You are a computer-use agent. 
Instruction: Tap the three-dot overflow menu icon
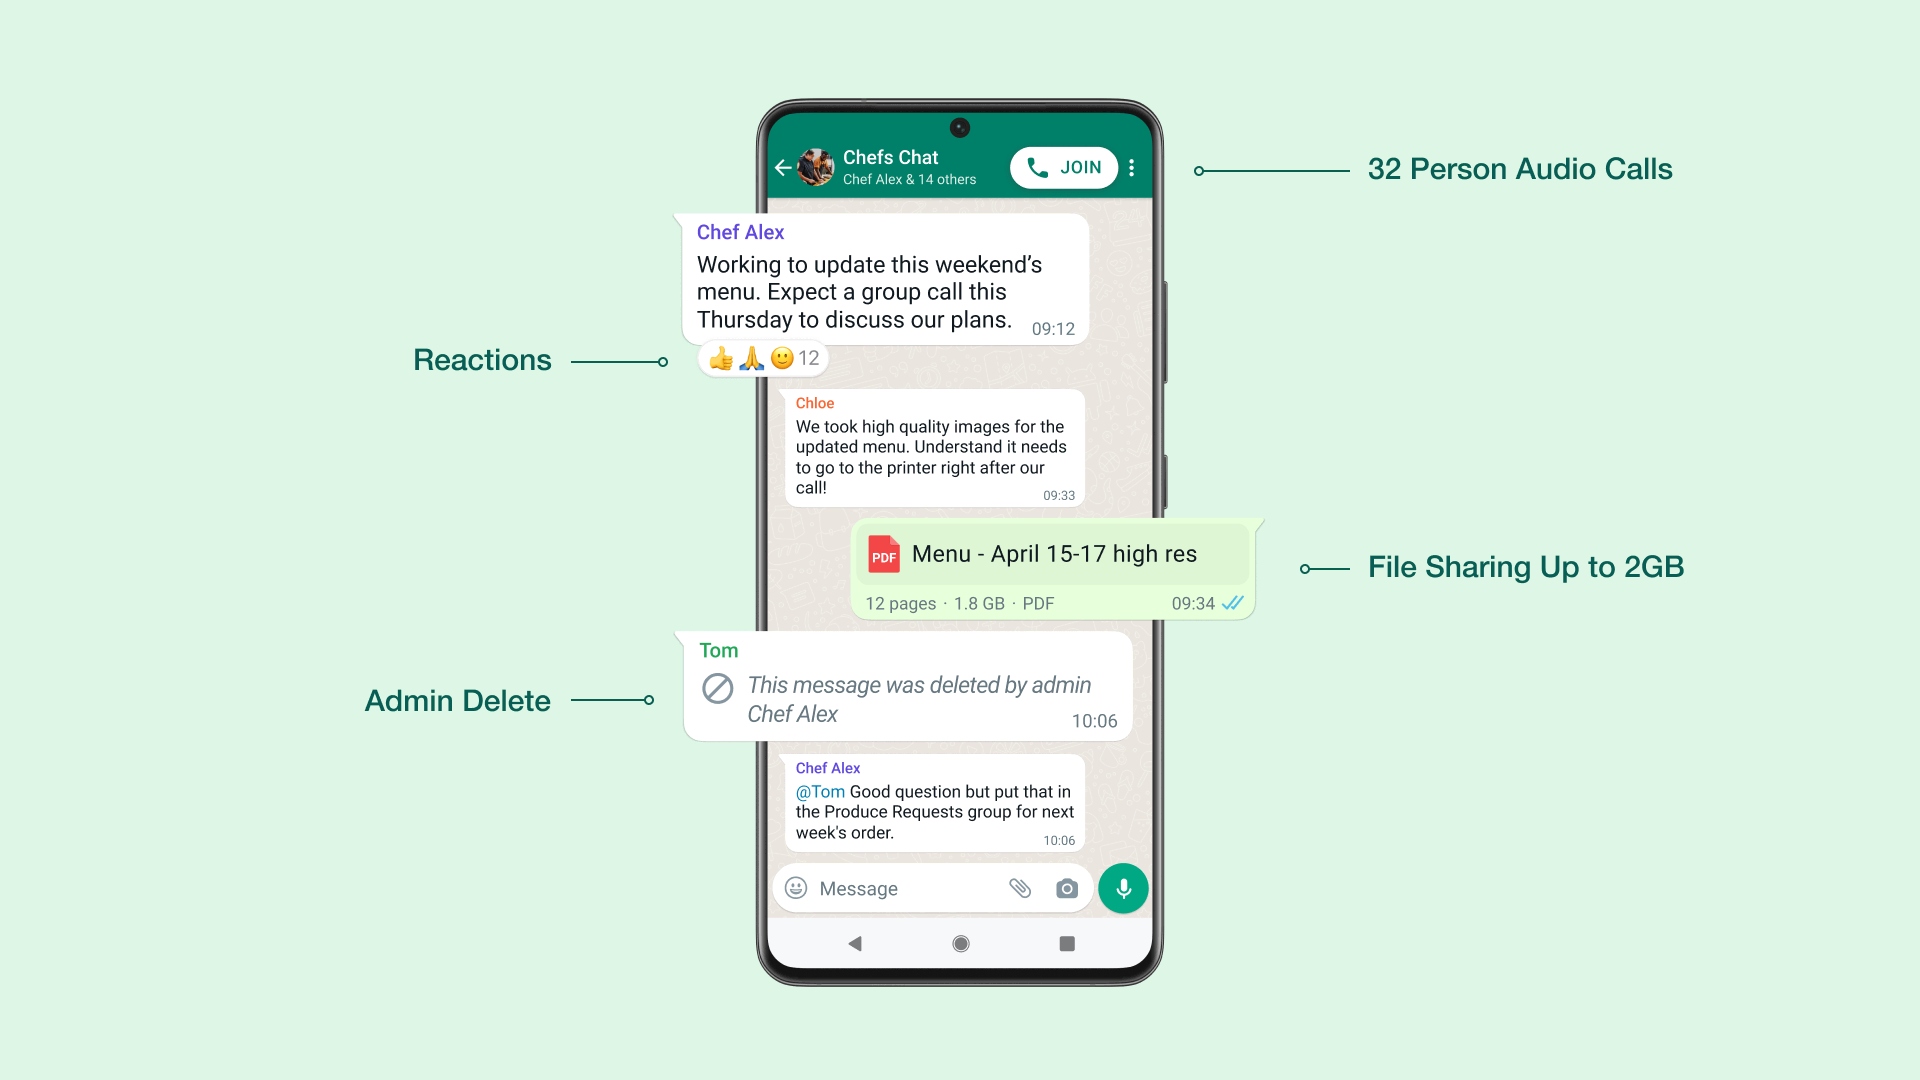[1131, 167]
